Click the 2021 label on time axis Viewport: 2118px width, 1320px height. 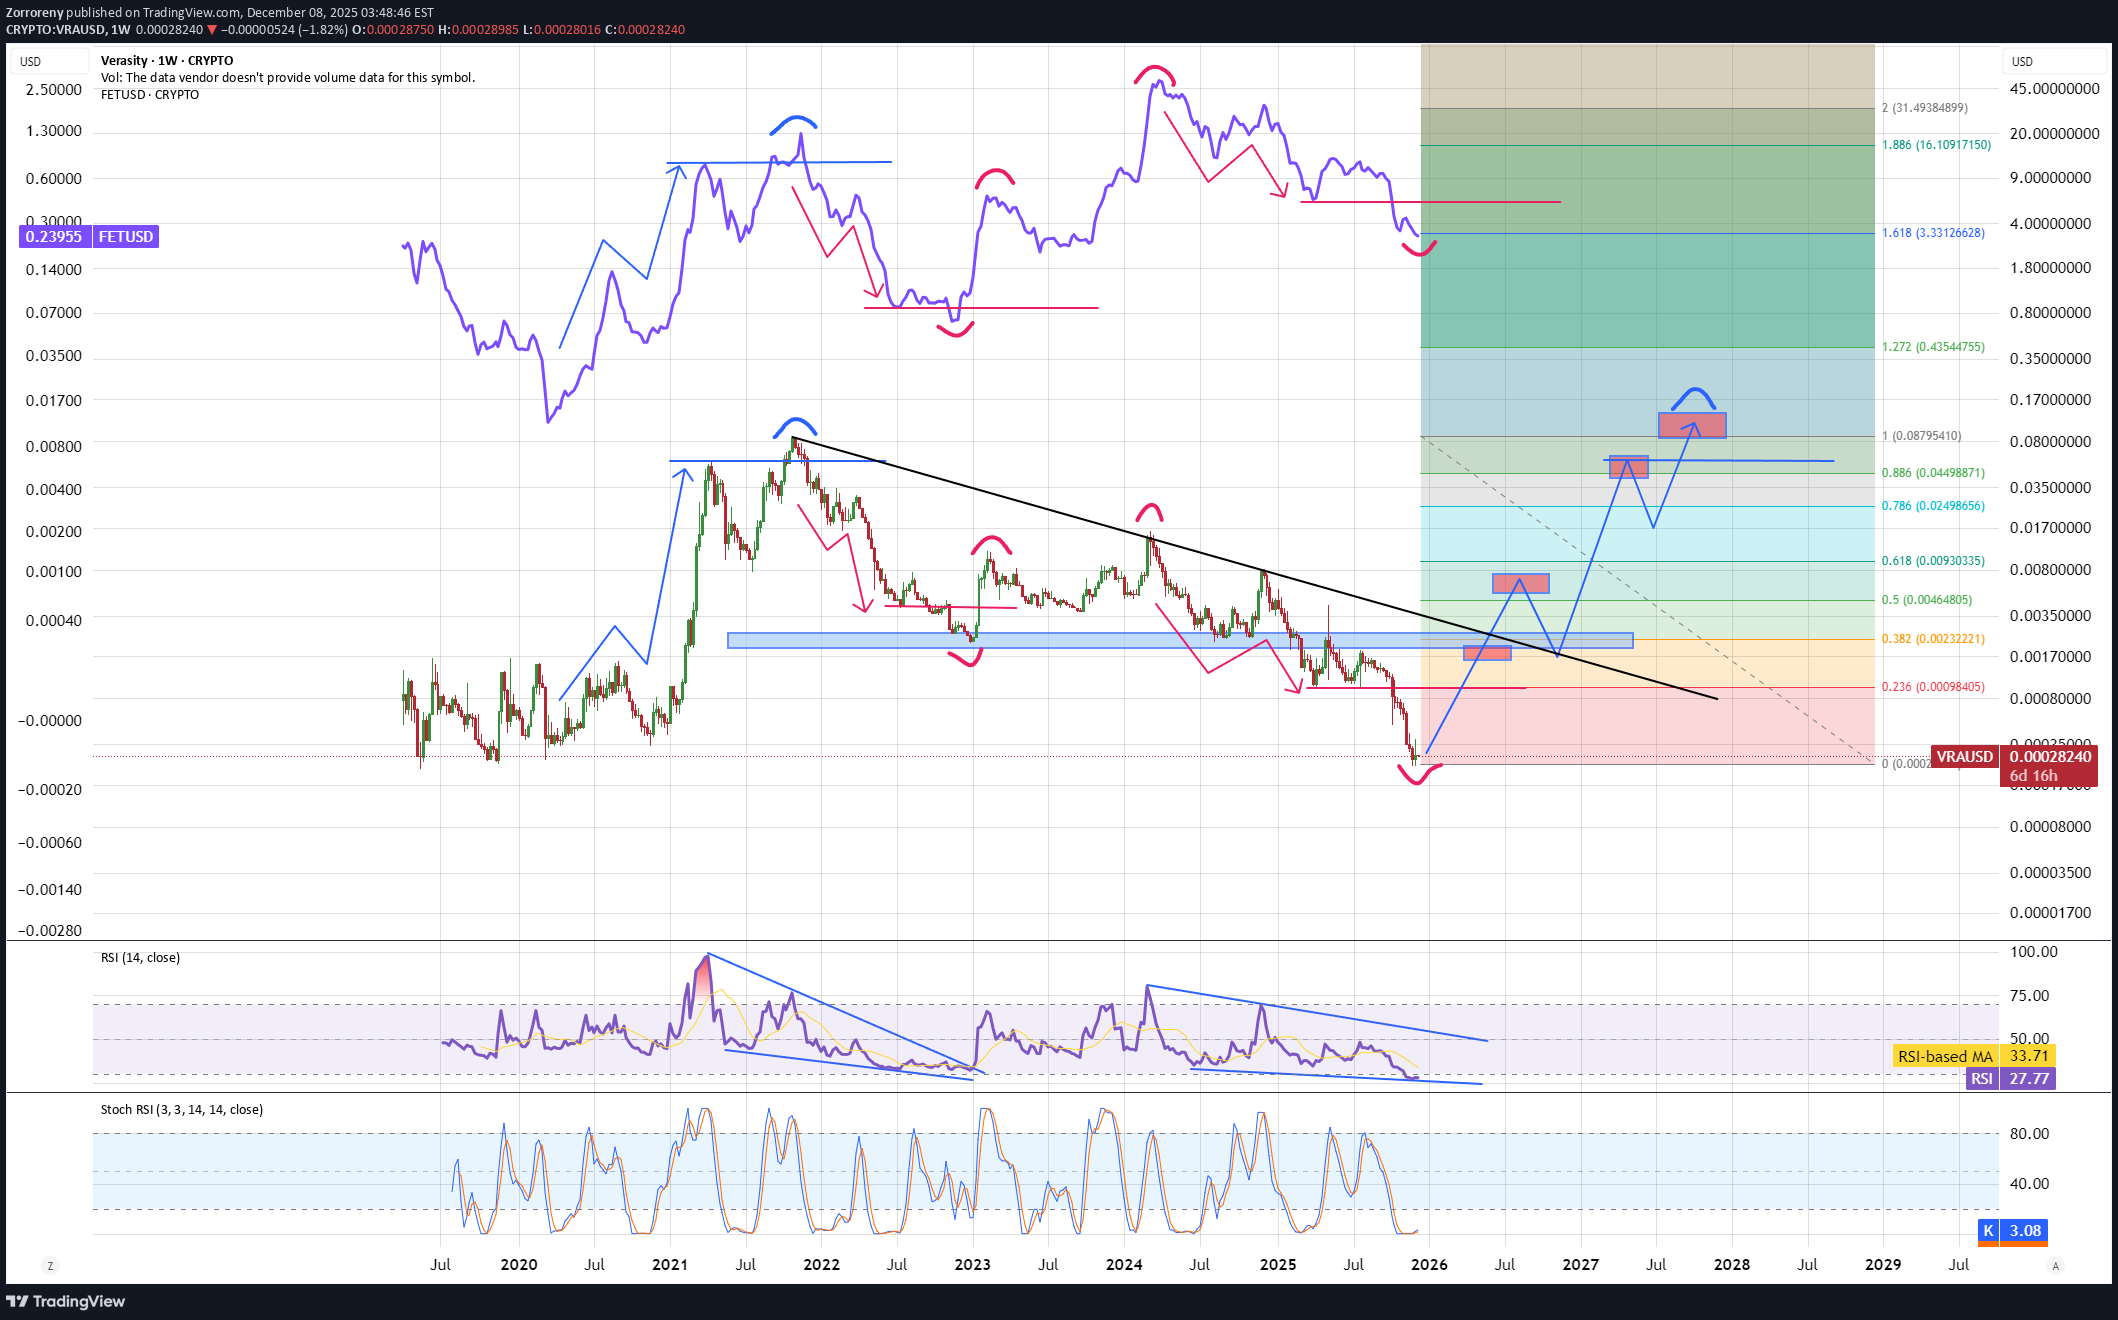click(669, 1265)
